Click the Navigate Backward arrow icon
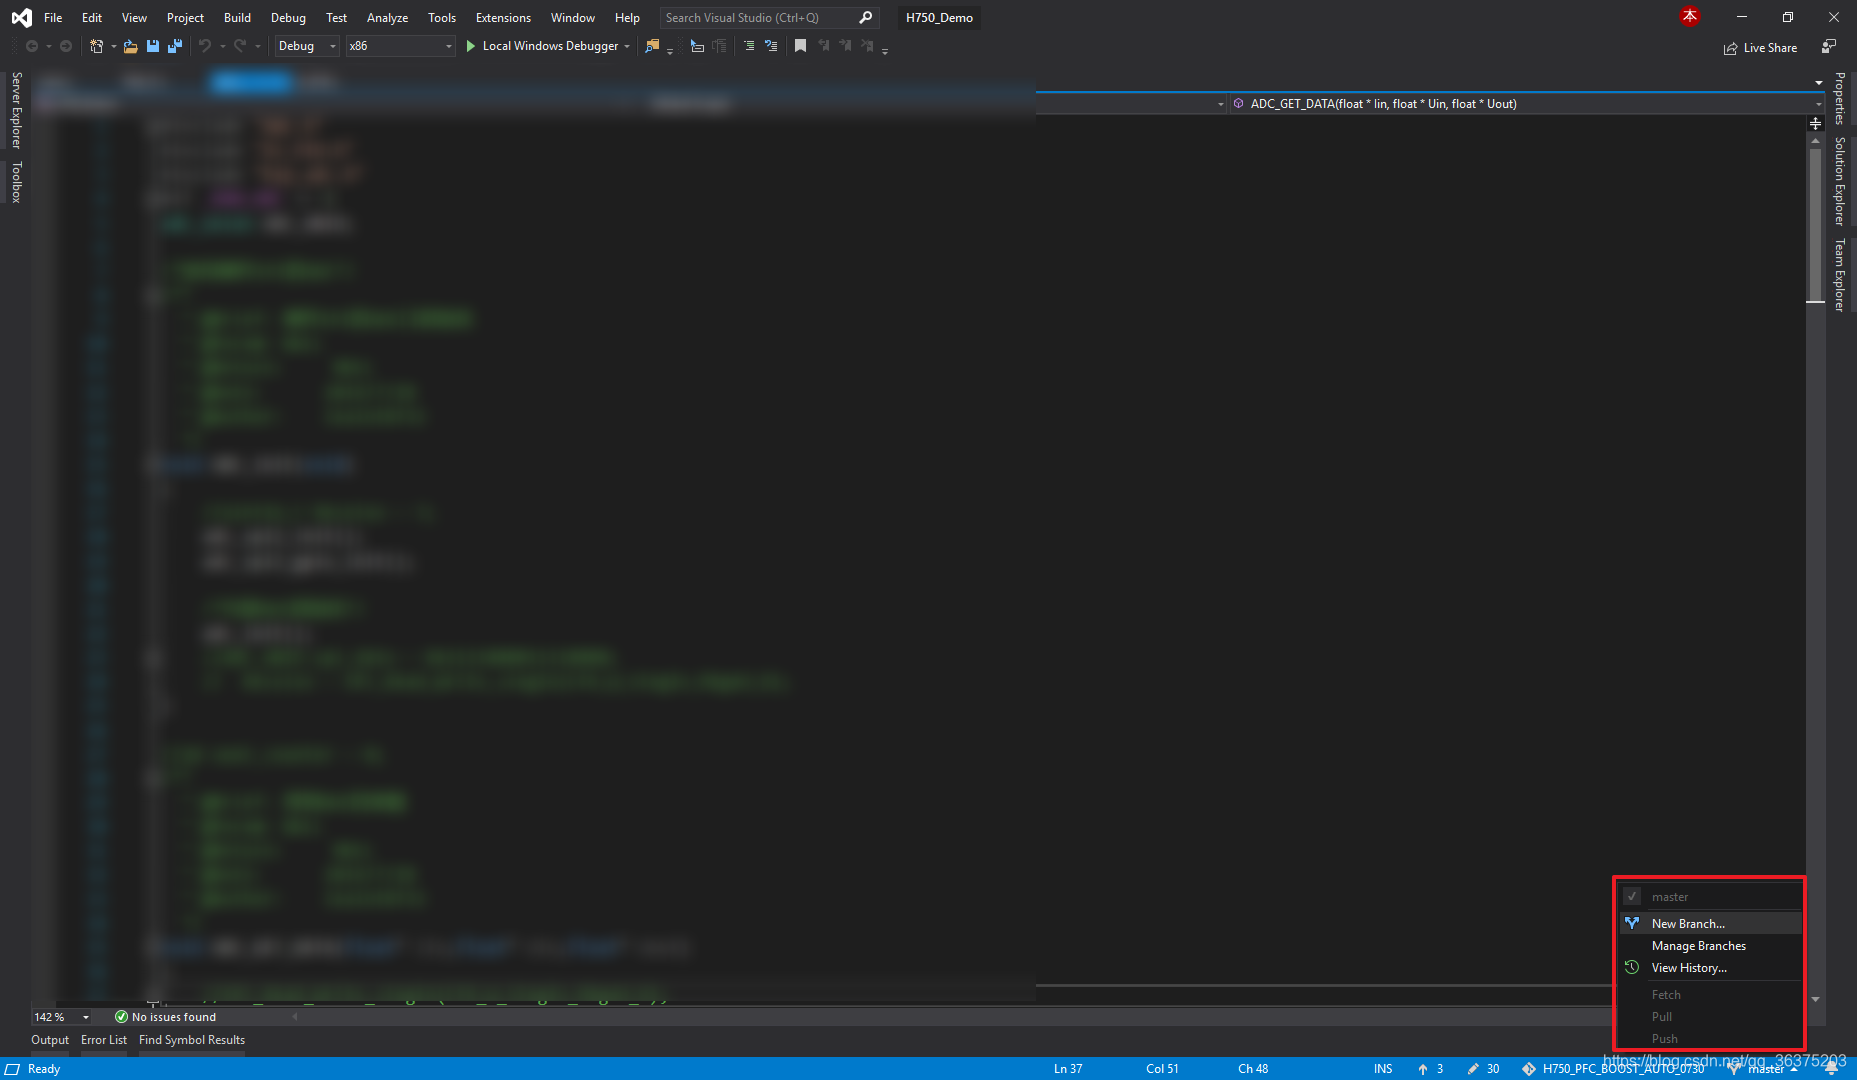The width and height of the screenshot is (1857, 1080). (32, 46)
